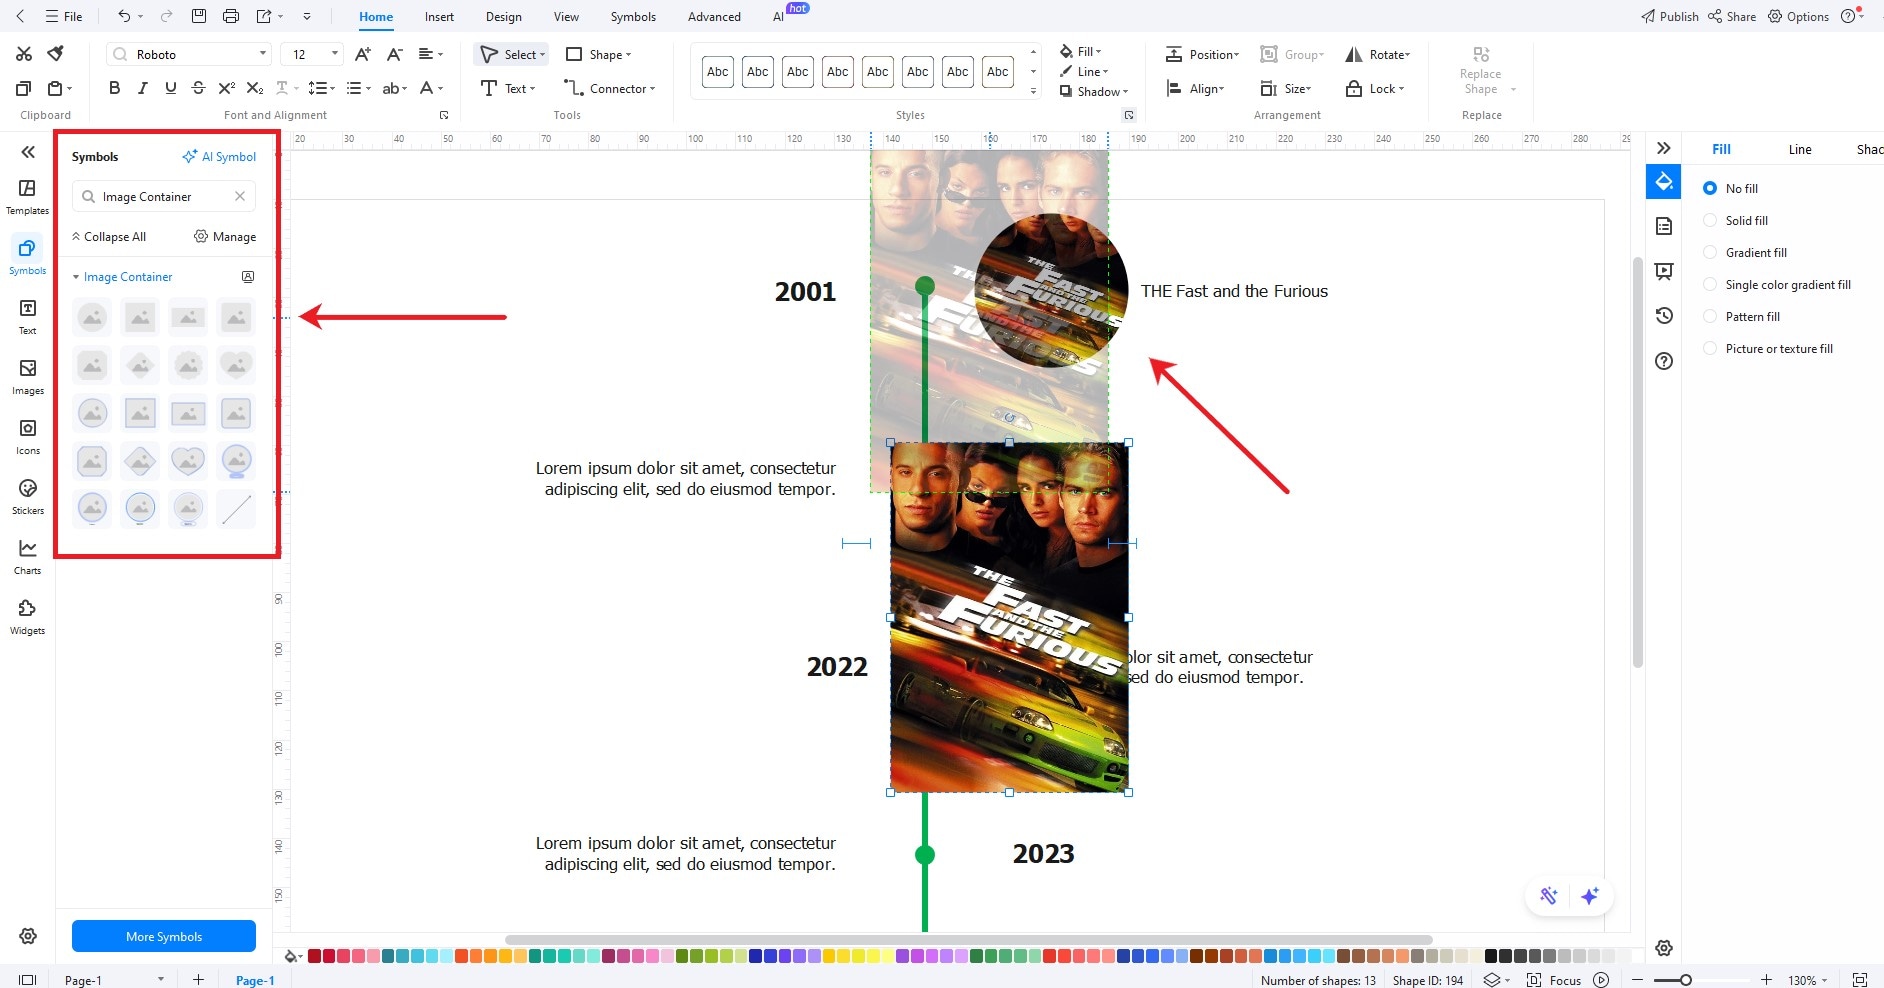Apply Underline formatting
This screenshot has height=988, width=1884.
pos(171,88)
